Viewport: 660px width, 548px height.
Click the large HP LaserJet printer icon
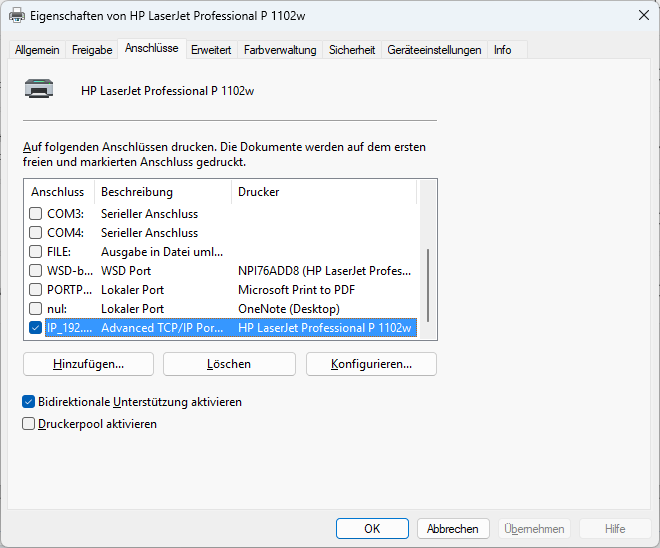tap(39, 88)
